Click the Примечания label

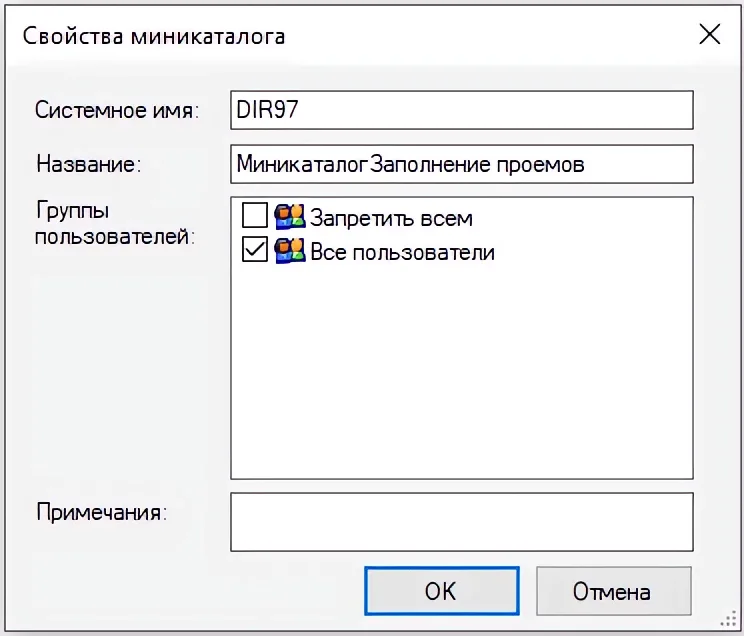click(x=101, y=512)
